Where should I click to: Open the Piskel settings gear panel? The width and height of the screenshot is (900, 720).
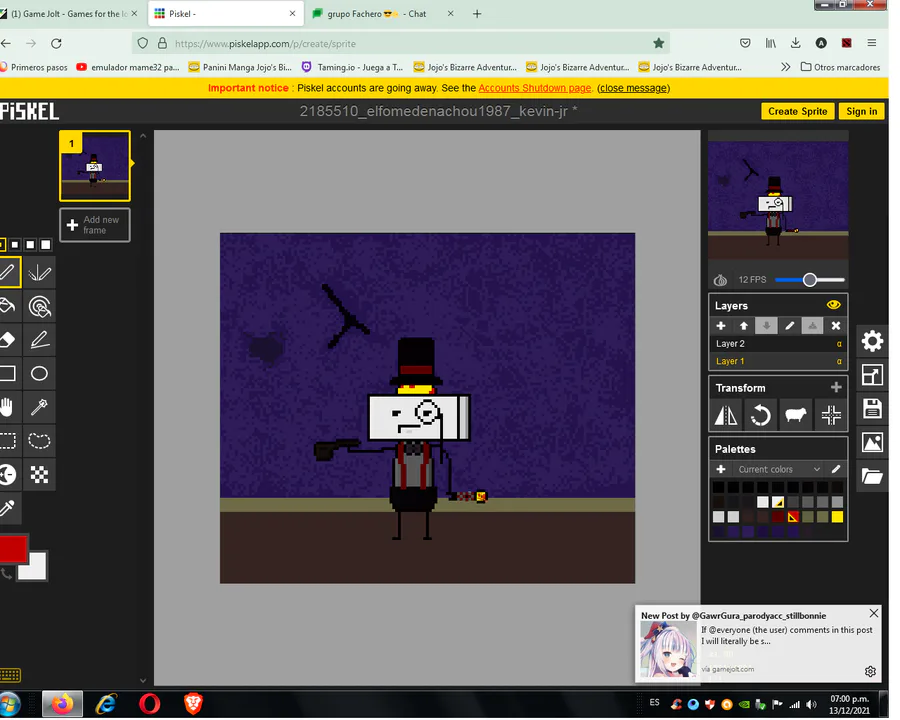tap(872, 342)
